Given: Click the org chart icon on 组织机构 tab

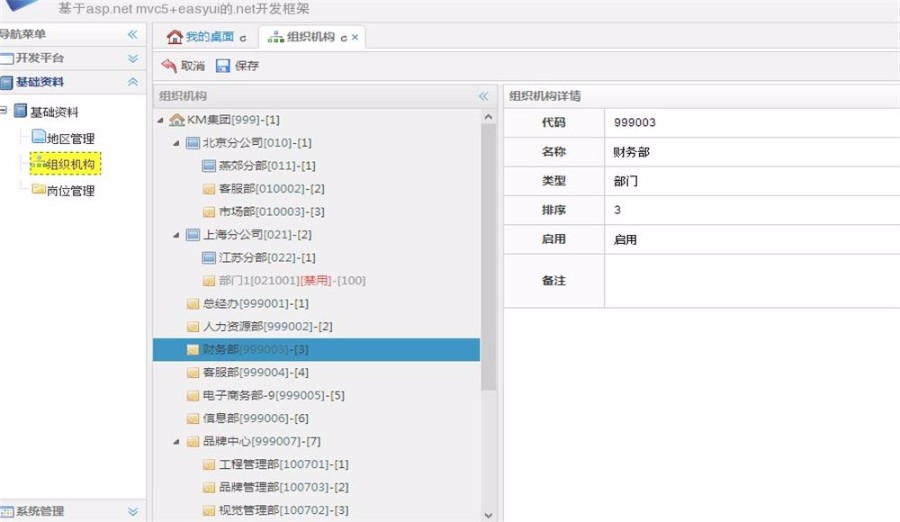Looking at the screenshot, I should (x=276, y=37).
